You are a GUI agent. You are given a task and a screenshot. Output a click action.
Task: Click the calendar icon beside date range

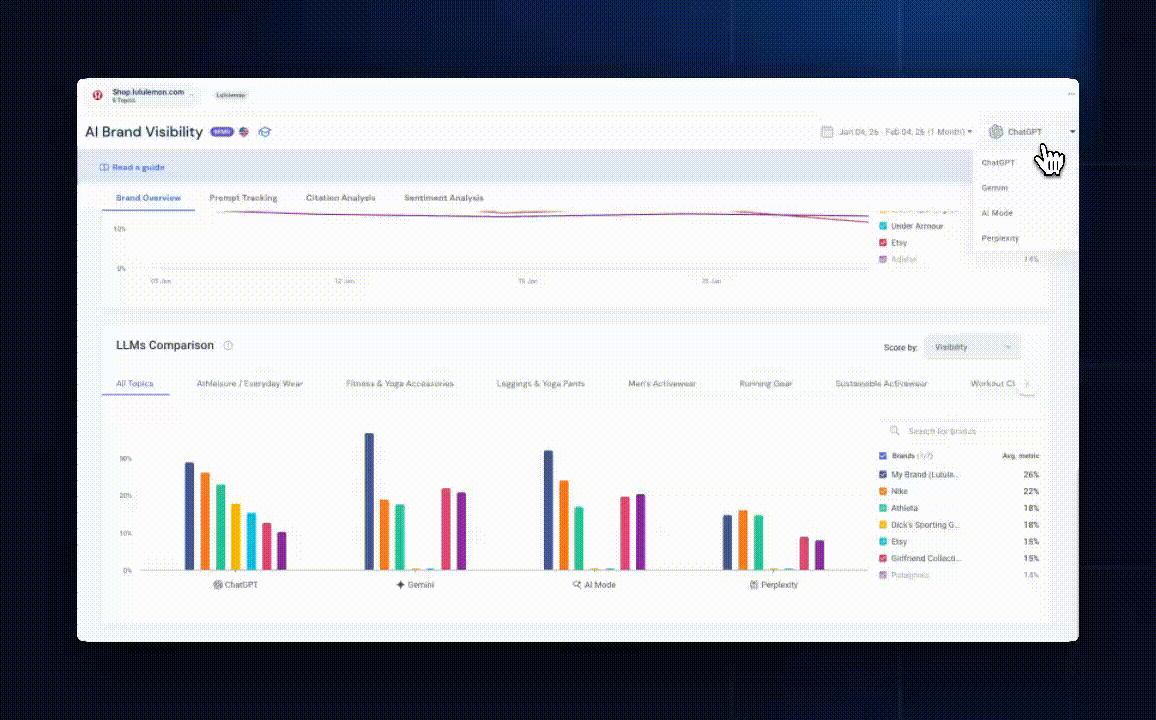click(x=827, y=132)
